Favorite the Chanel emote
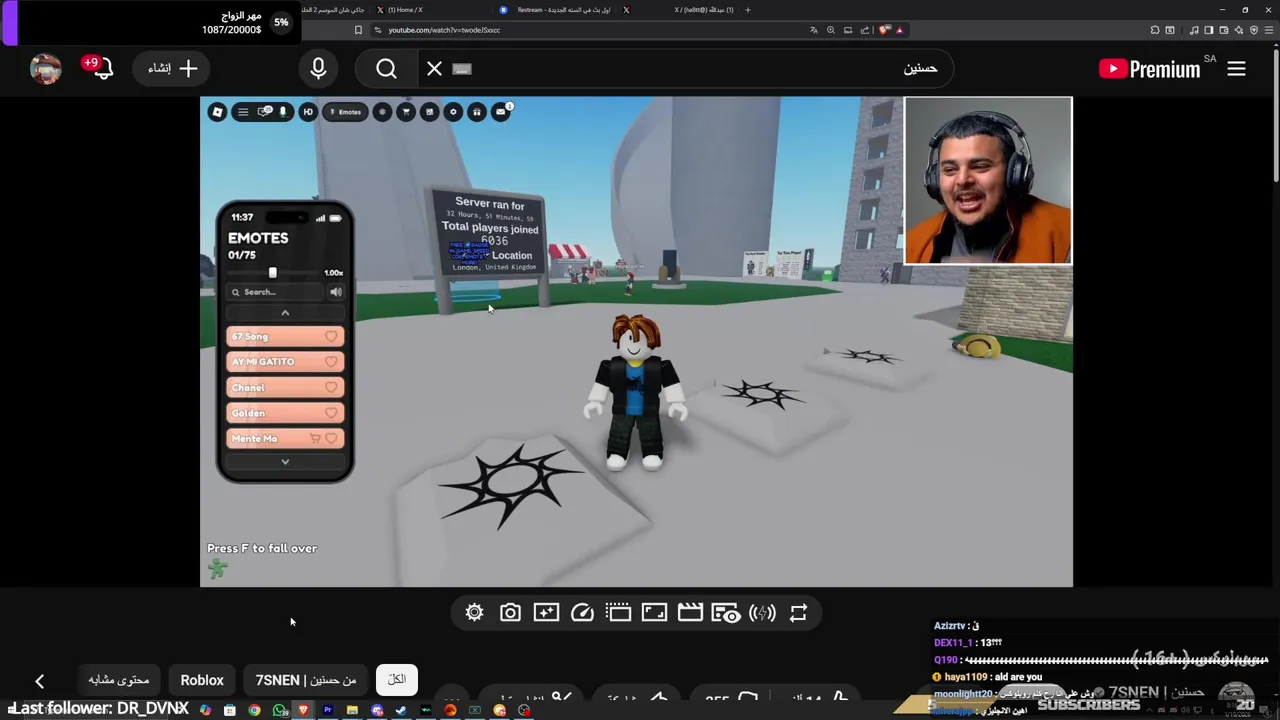This screenshot has height=720, width=1280. pyautogui.click(x=331, y=388)
